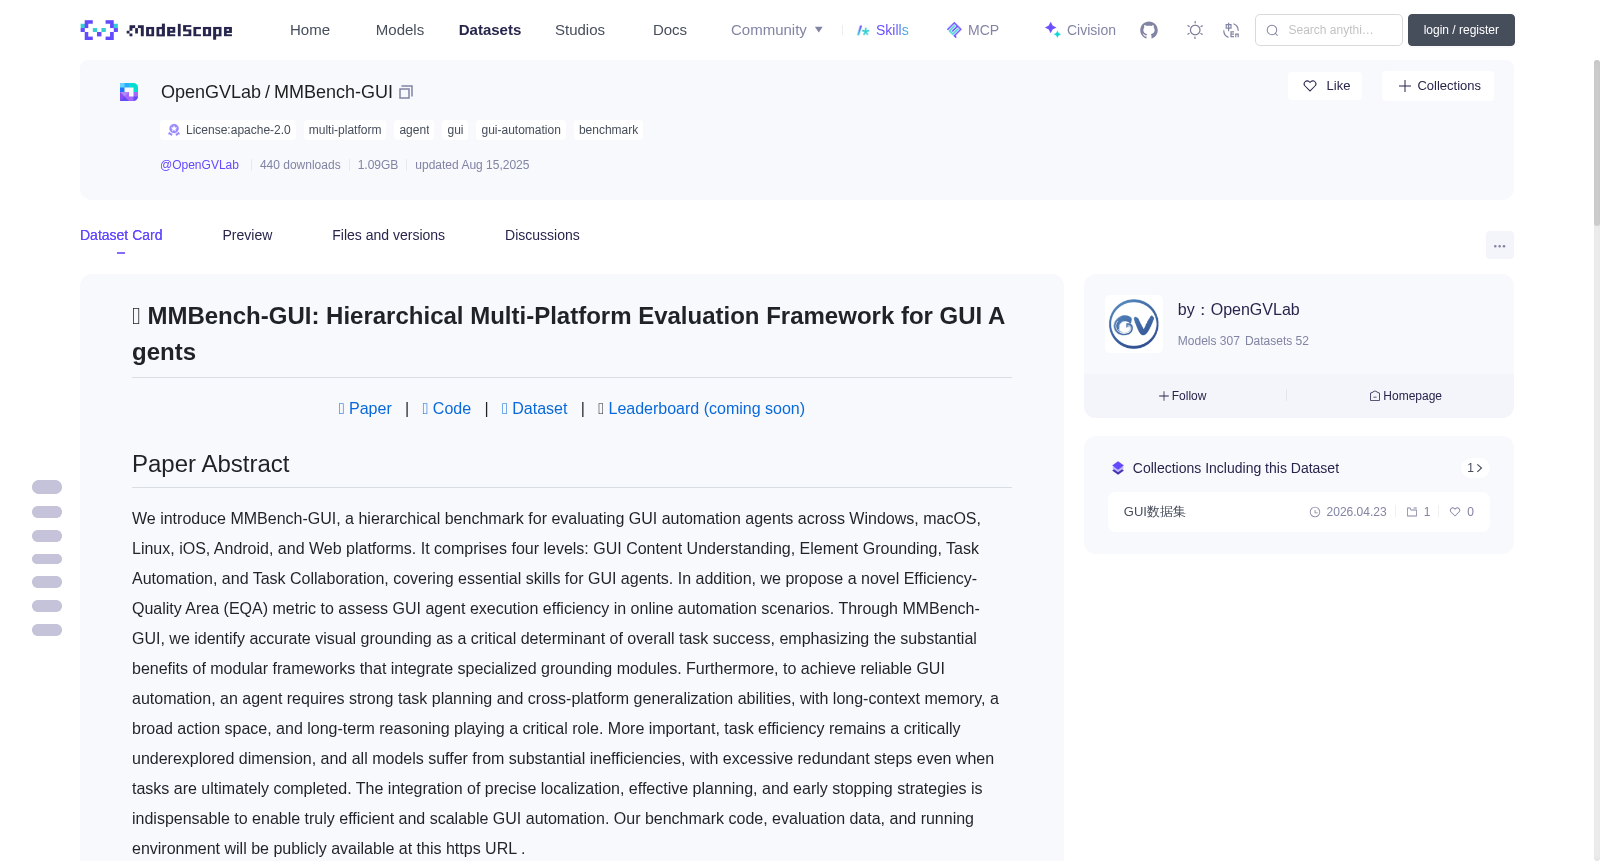Click the OpenGVLab dataset avatar icon
The width and height of the screenshot is (1600, 861).
(129, 92)
